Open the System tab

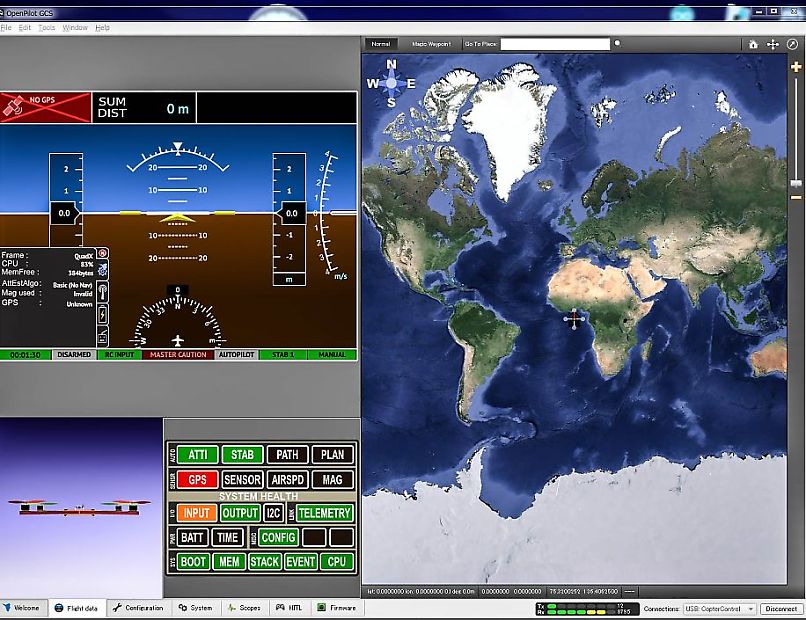[x=195, y=608]
